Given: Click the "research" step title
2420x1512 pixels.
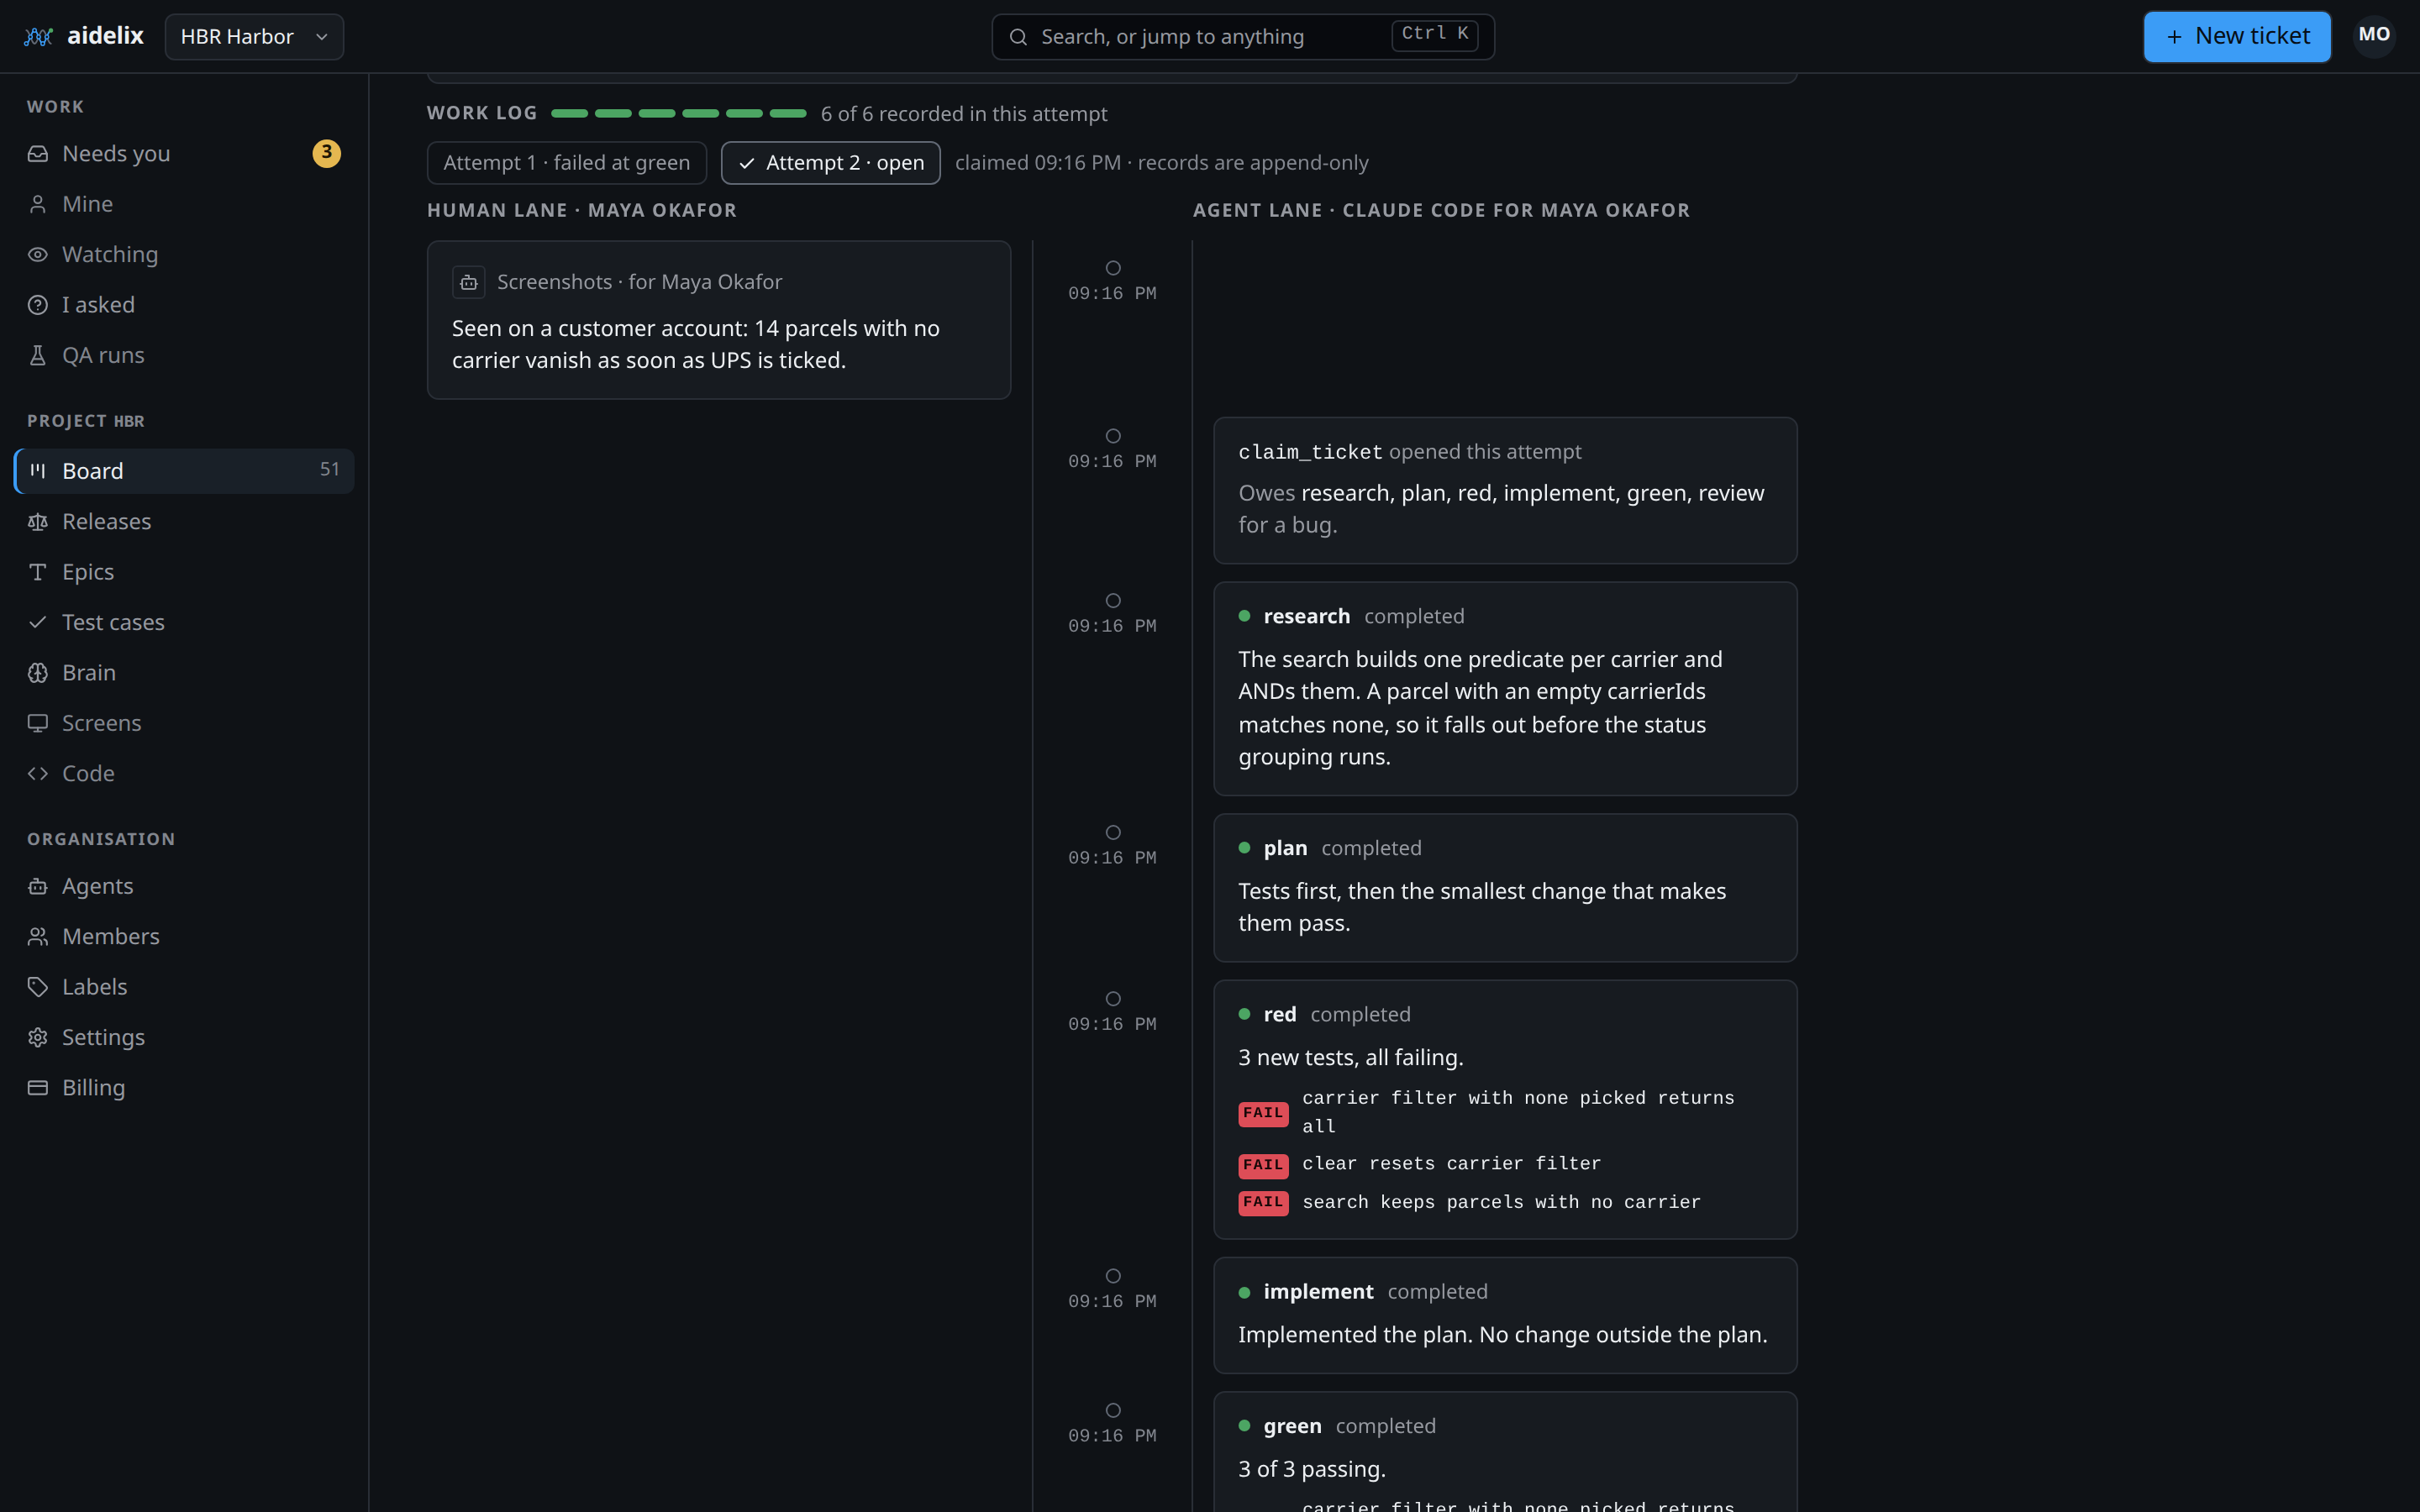Looking at the screenshot, I should 1306,616.
